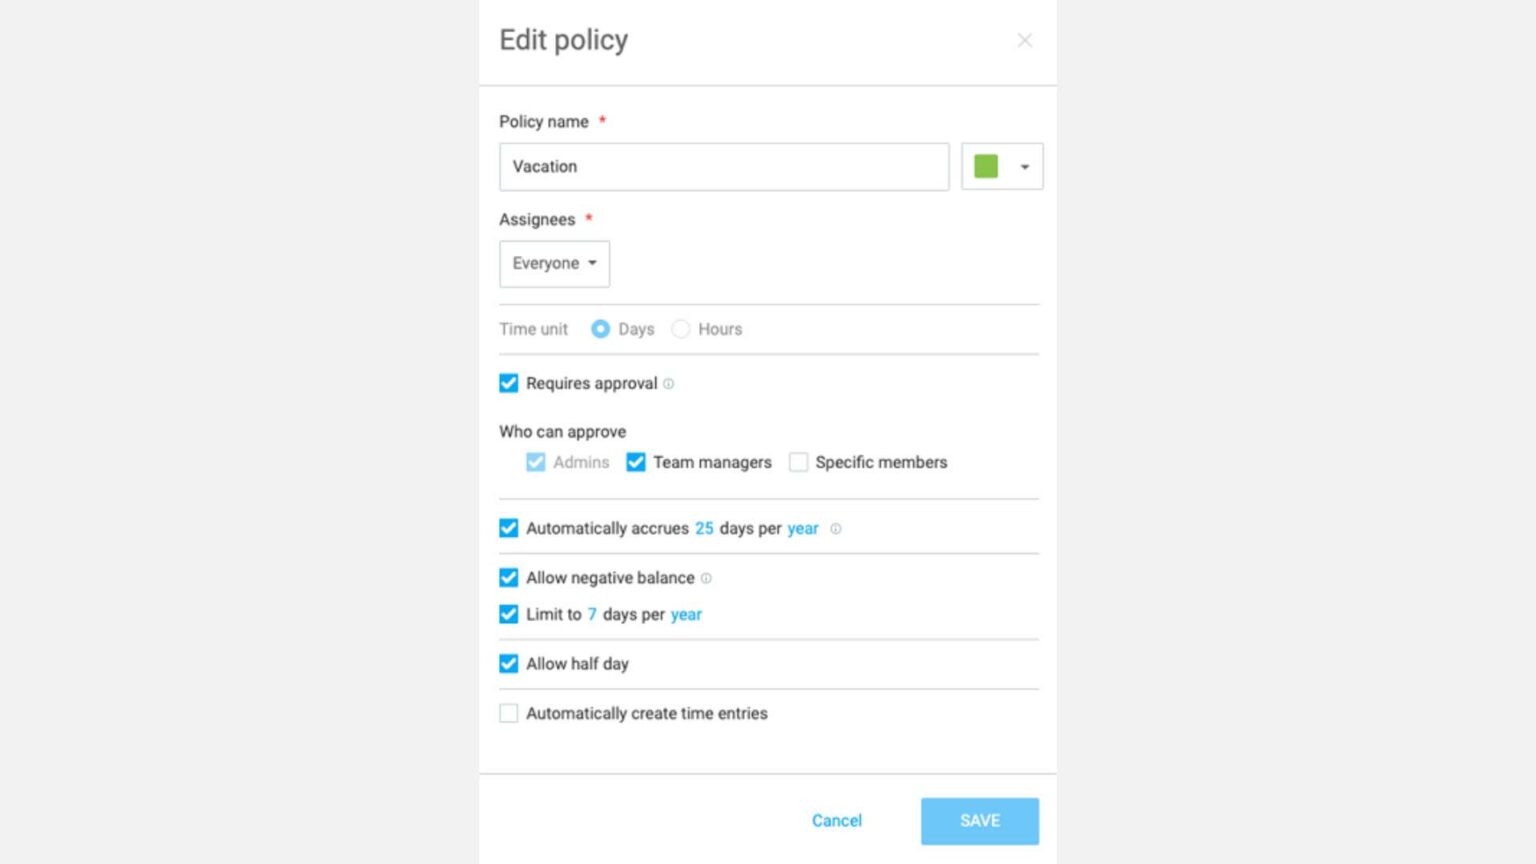Click the accrual settings info icon

point(836,529)
